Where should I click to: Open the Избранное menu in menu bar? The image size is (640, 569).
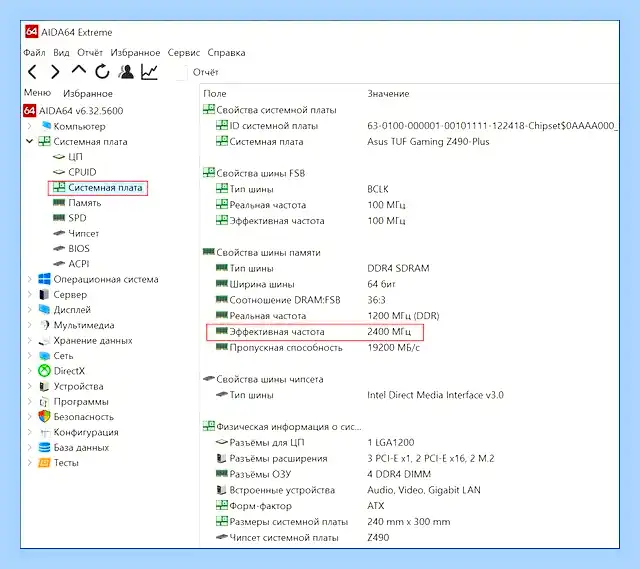pyautogui.click(x=135, y=53)
